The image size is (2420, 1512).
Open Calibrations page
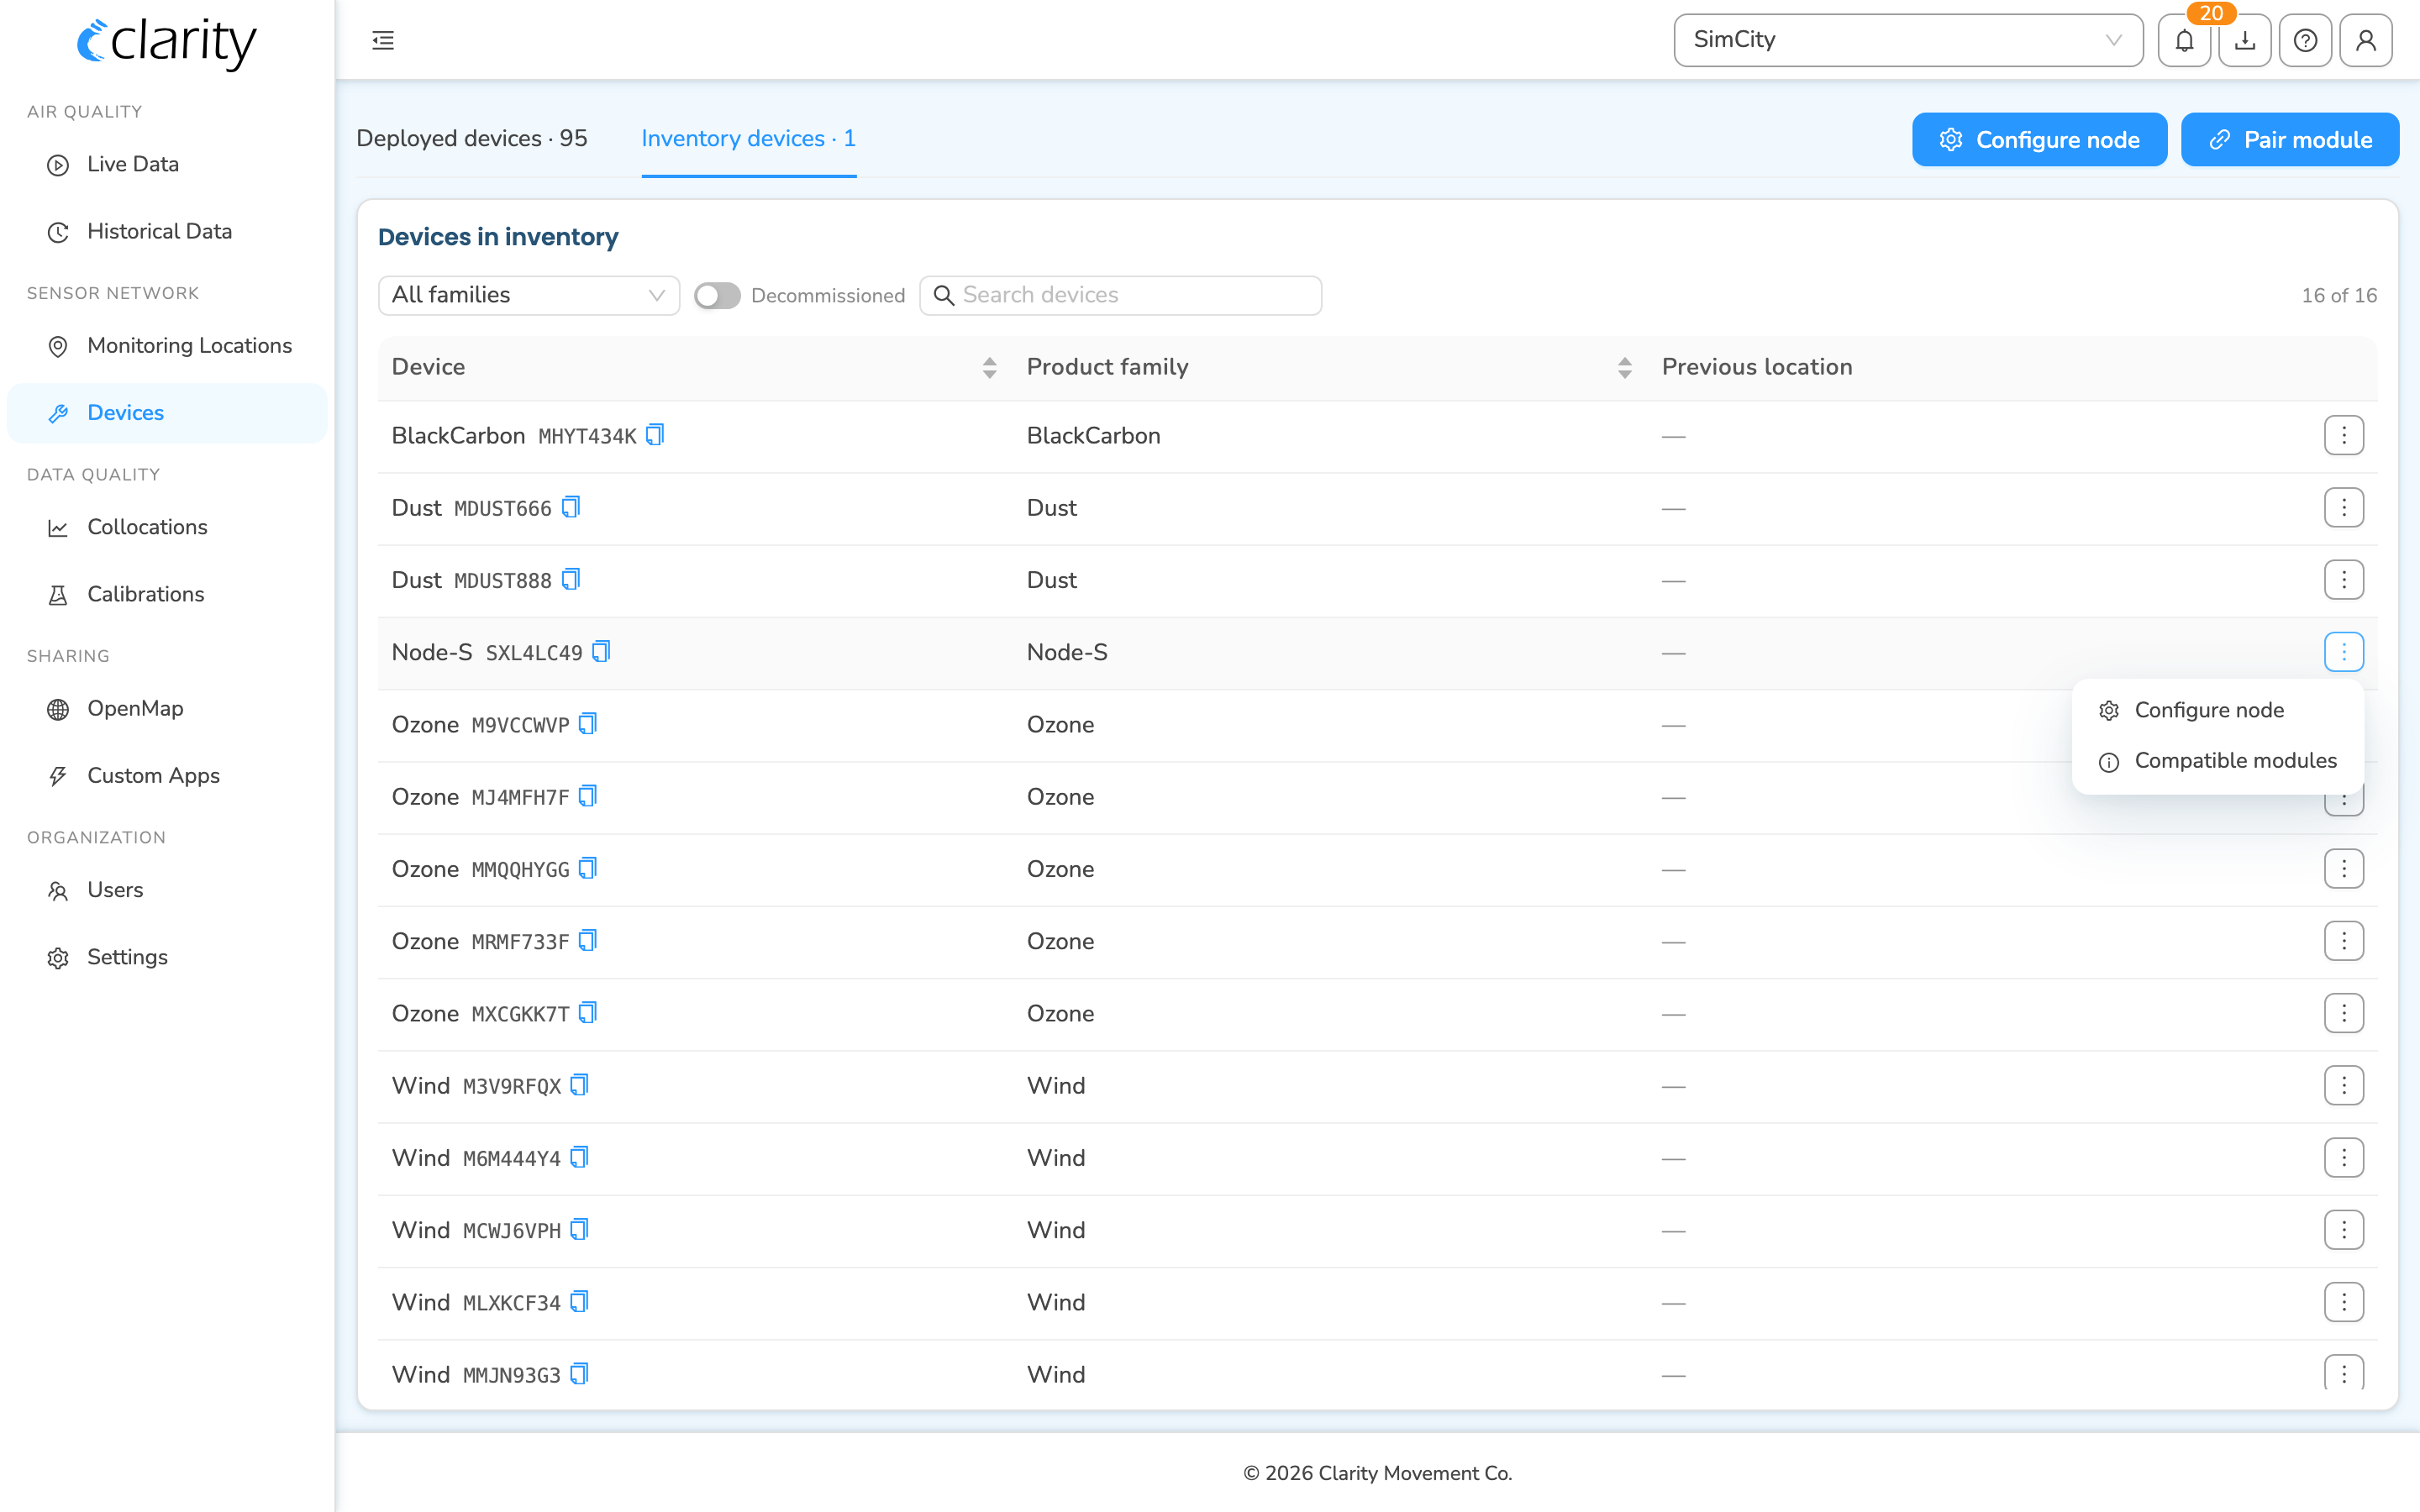click(x=167, y=594)
